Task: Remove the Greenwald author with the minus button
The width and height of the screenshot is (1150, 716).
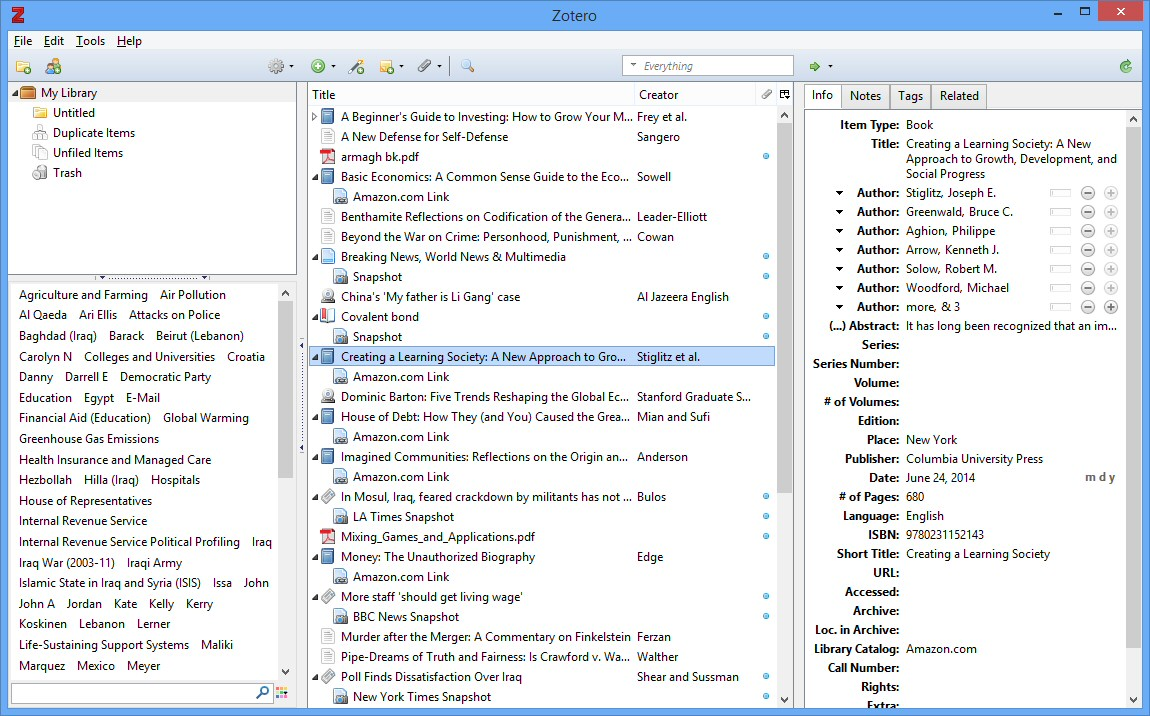Action: click(1088, 212)
